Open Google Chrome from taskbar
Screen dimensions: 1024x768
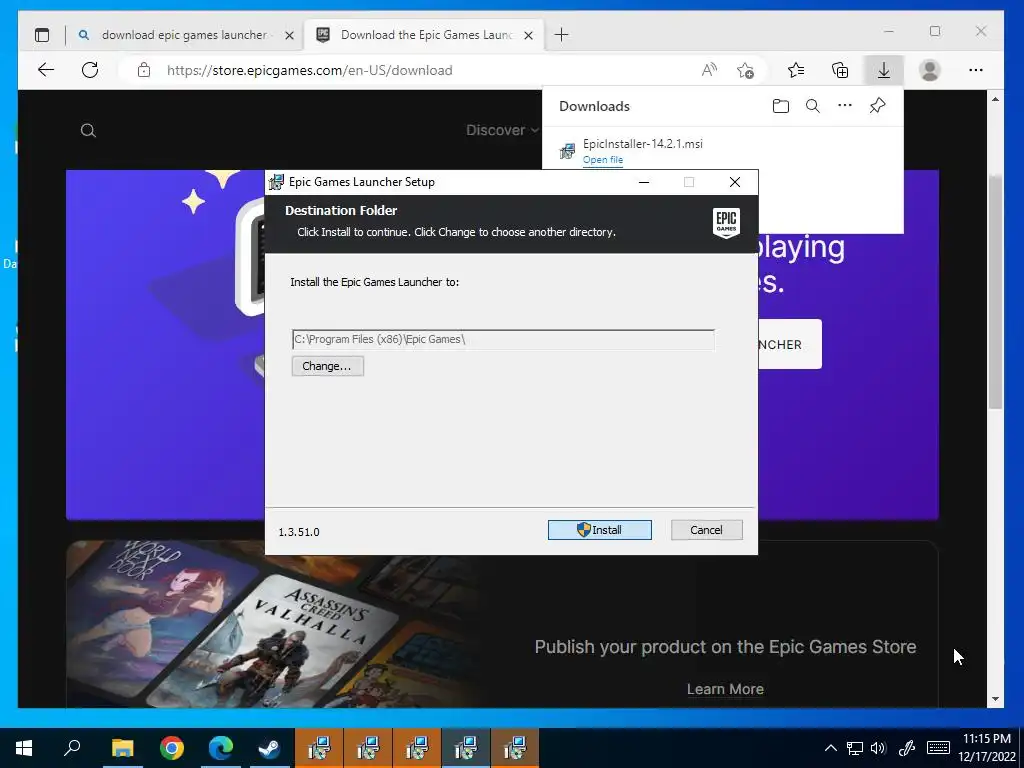(172, 748)
